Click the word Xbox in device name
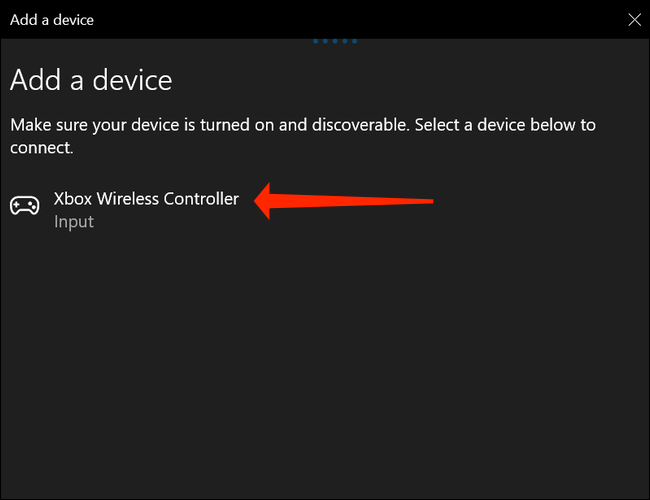 click(73, 199)
